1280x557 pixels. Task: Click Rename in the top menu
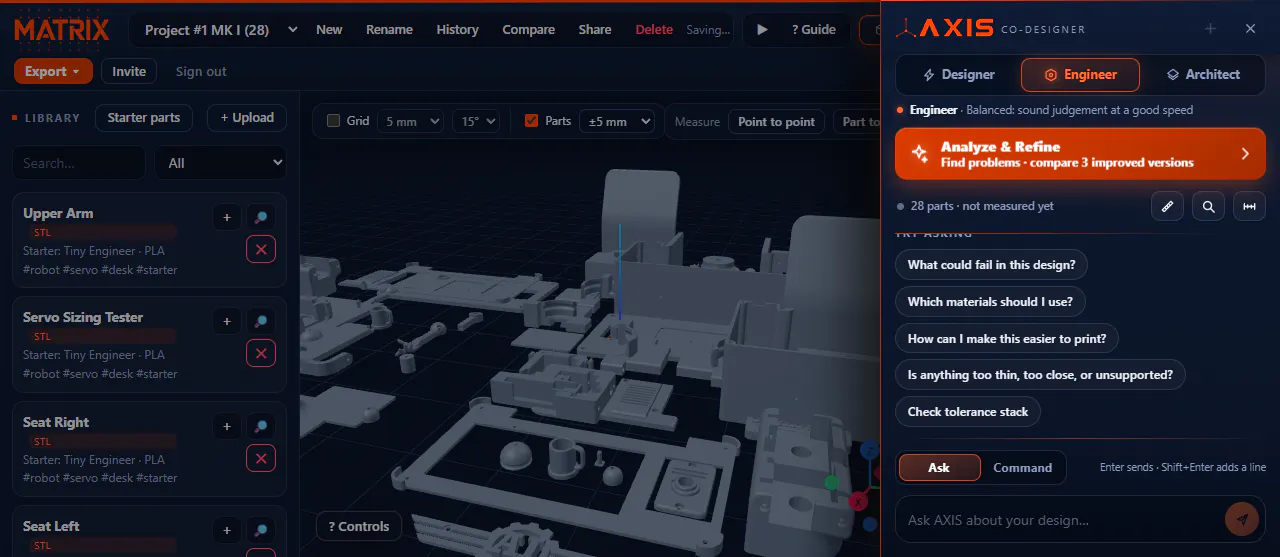(x=389, y=30)
